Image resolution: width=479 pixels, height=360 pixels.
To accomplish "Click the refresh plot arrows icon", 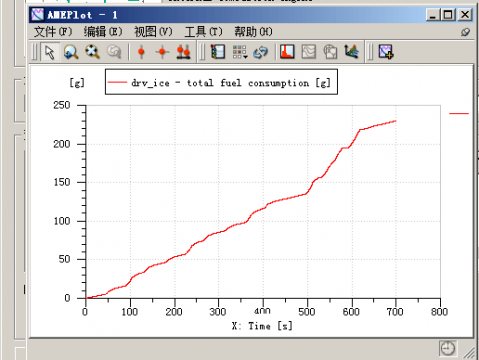I will (260, 52).
